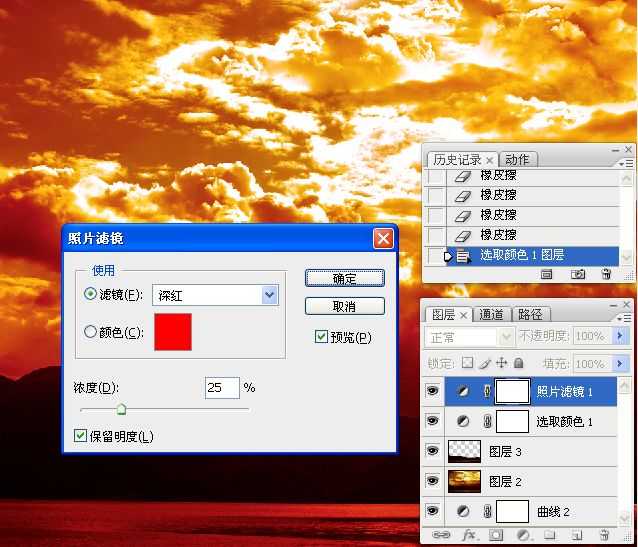
Task: Add layer style fx icon
Action: click(469, 534)
